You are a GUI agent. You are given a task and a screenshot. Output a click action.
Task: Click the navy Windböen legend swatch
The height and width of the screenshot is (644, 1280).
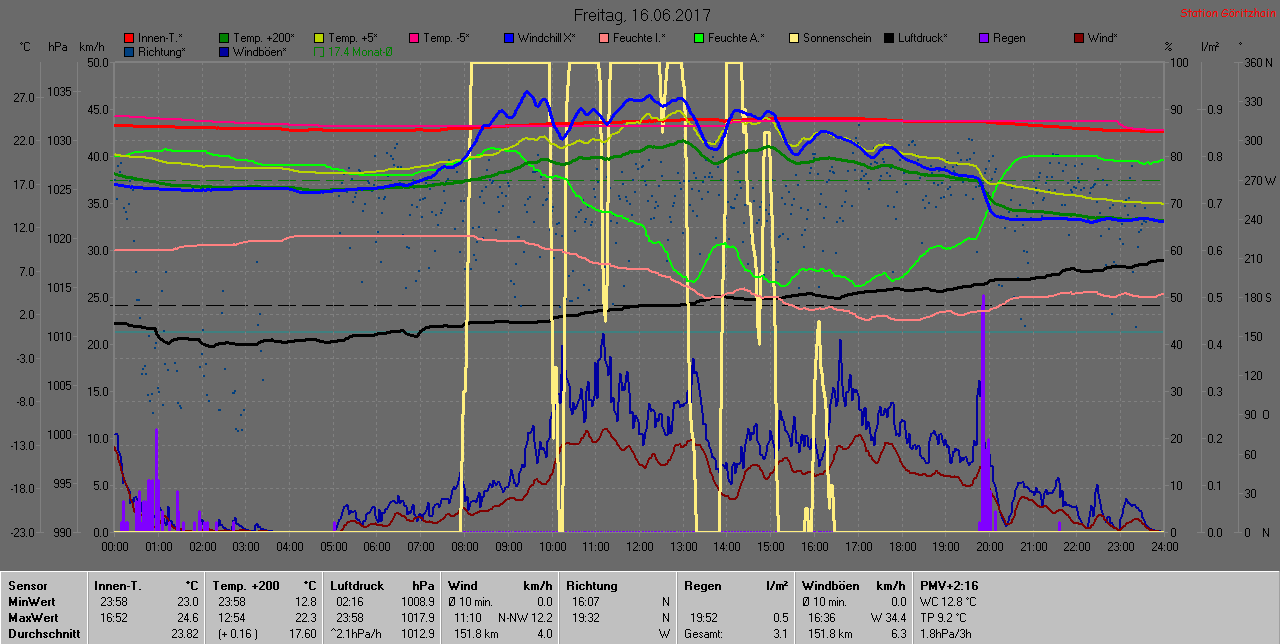(x=224, y=51)
